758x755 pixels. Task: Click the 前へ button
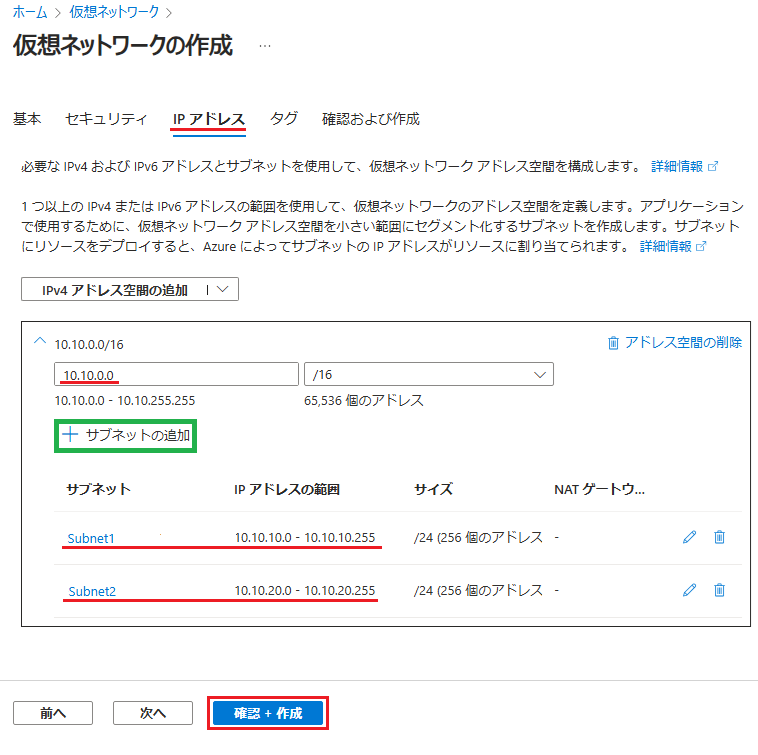coord(53,713)
